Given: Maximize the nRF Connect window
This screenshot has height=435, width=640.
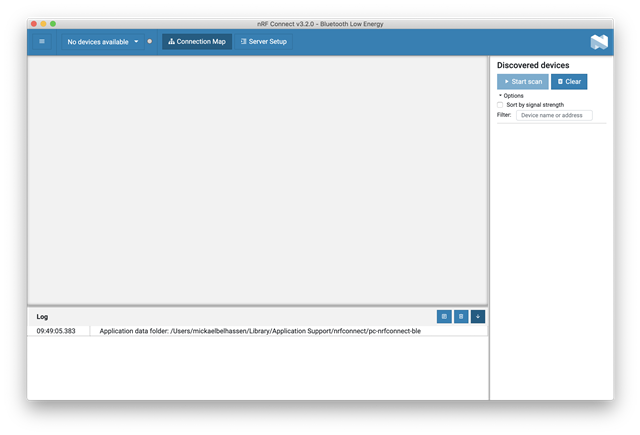Looking at the screenshot, I should coord(53,24).
